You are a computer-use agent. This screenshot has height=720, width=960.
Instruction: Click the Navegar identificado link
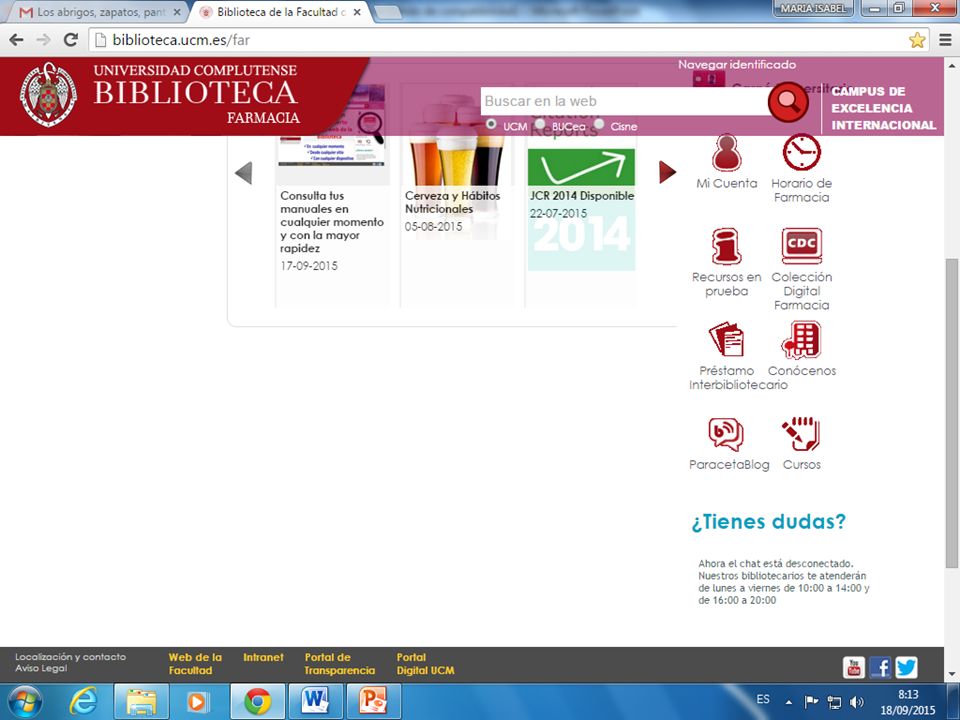737,64
